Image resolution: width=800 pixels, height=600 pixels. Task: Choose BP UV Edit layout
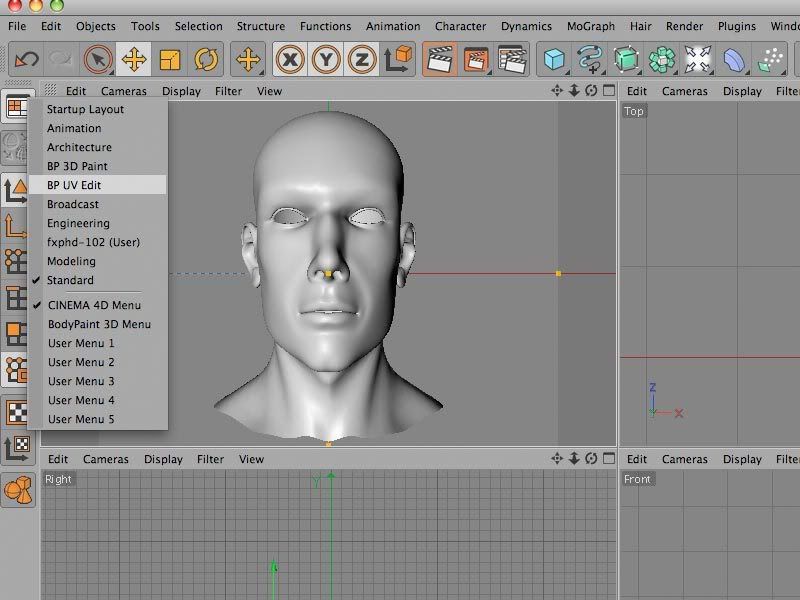[74, 185]
